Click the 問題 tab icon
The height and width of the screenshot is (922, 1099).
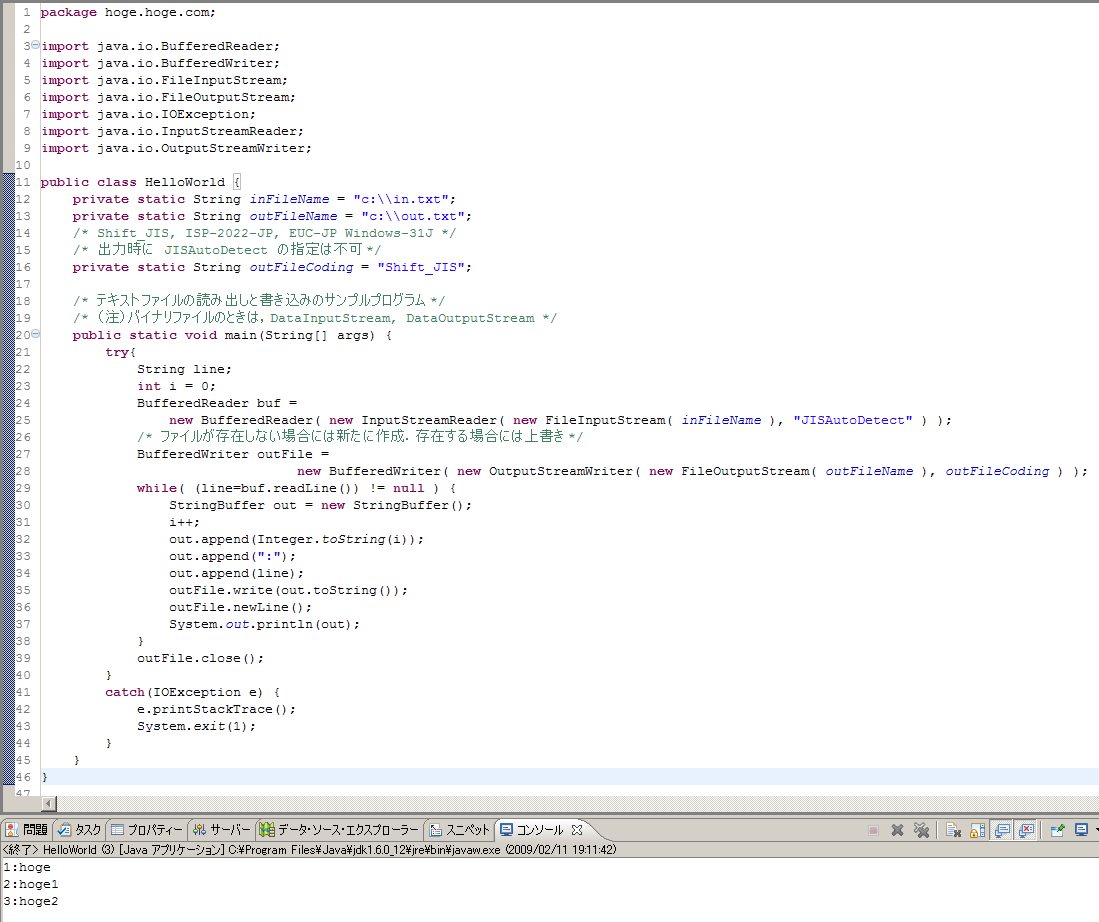click(x=12, y=830)
